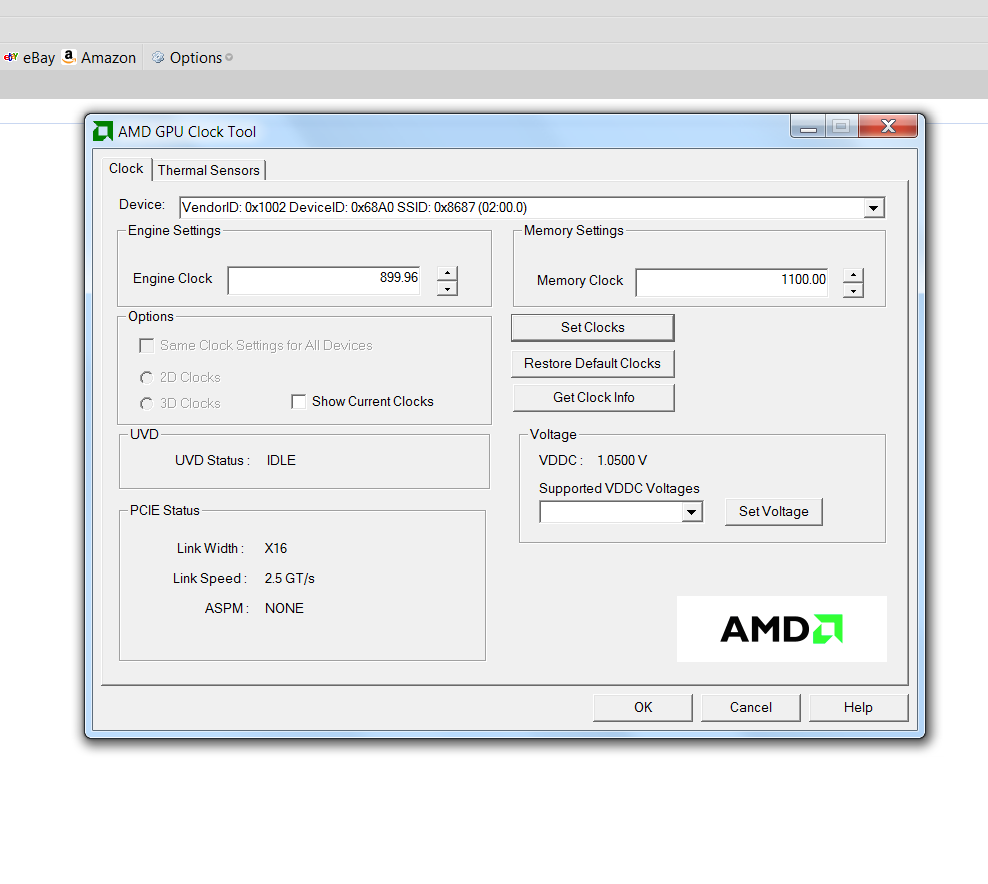Decrease Memory Clock with the down arrow
The image size is (988, 884).
click(x=853, y=290)
